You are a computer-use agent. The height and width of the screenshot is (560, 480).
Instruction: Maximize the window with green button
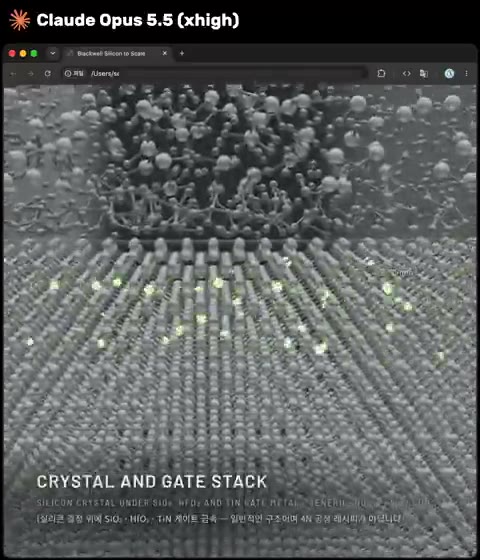point(34,54)
